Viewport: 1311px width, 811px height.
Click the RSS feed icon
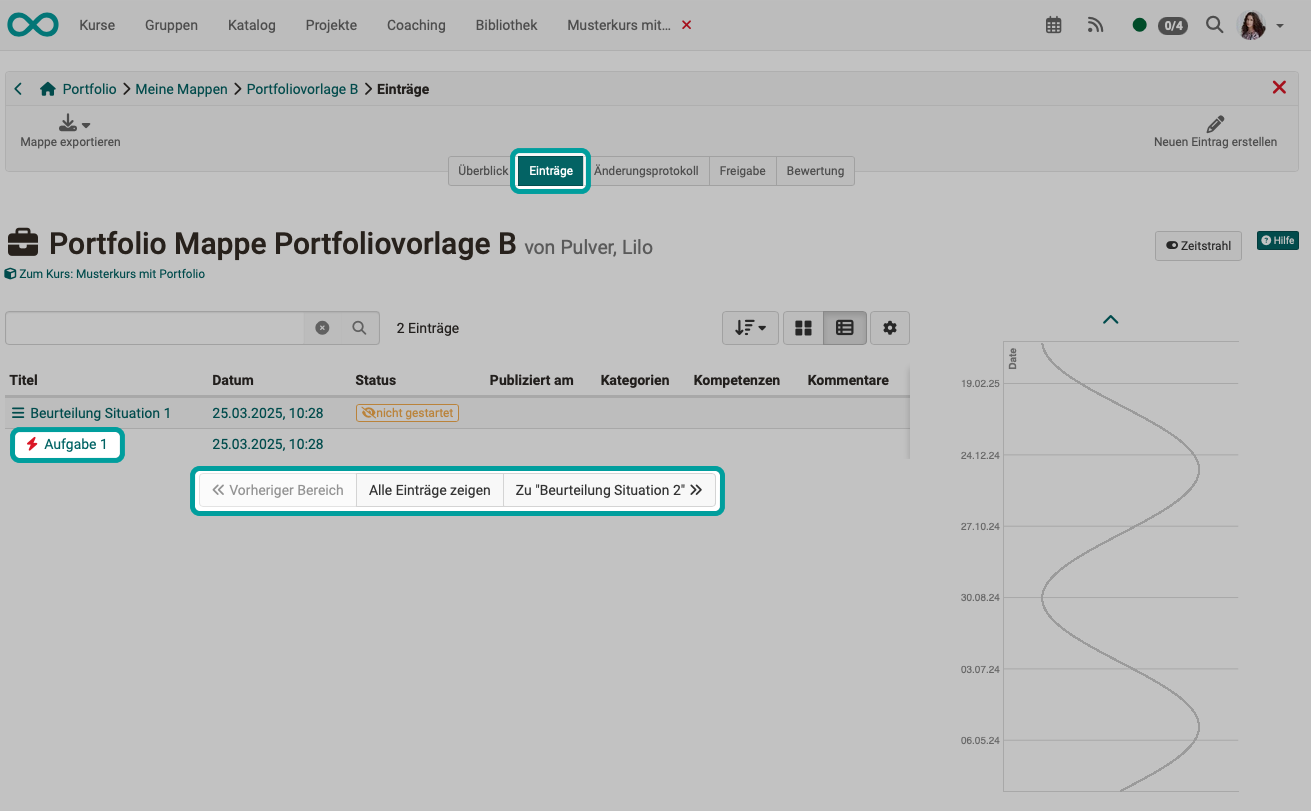[1095, 24]
